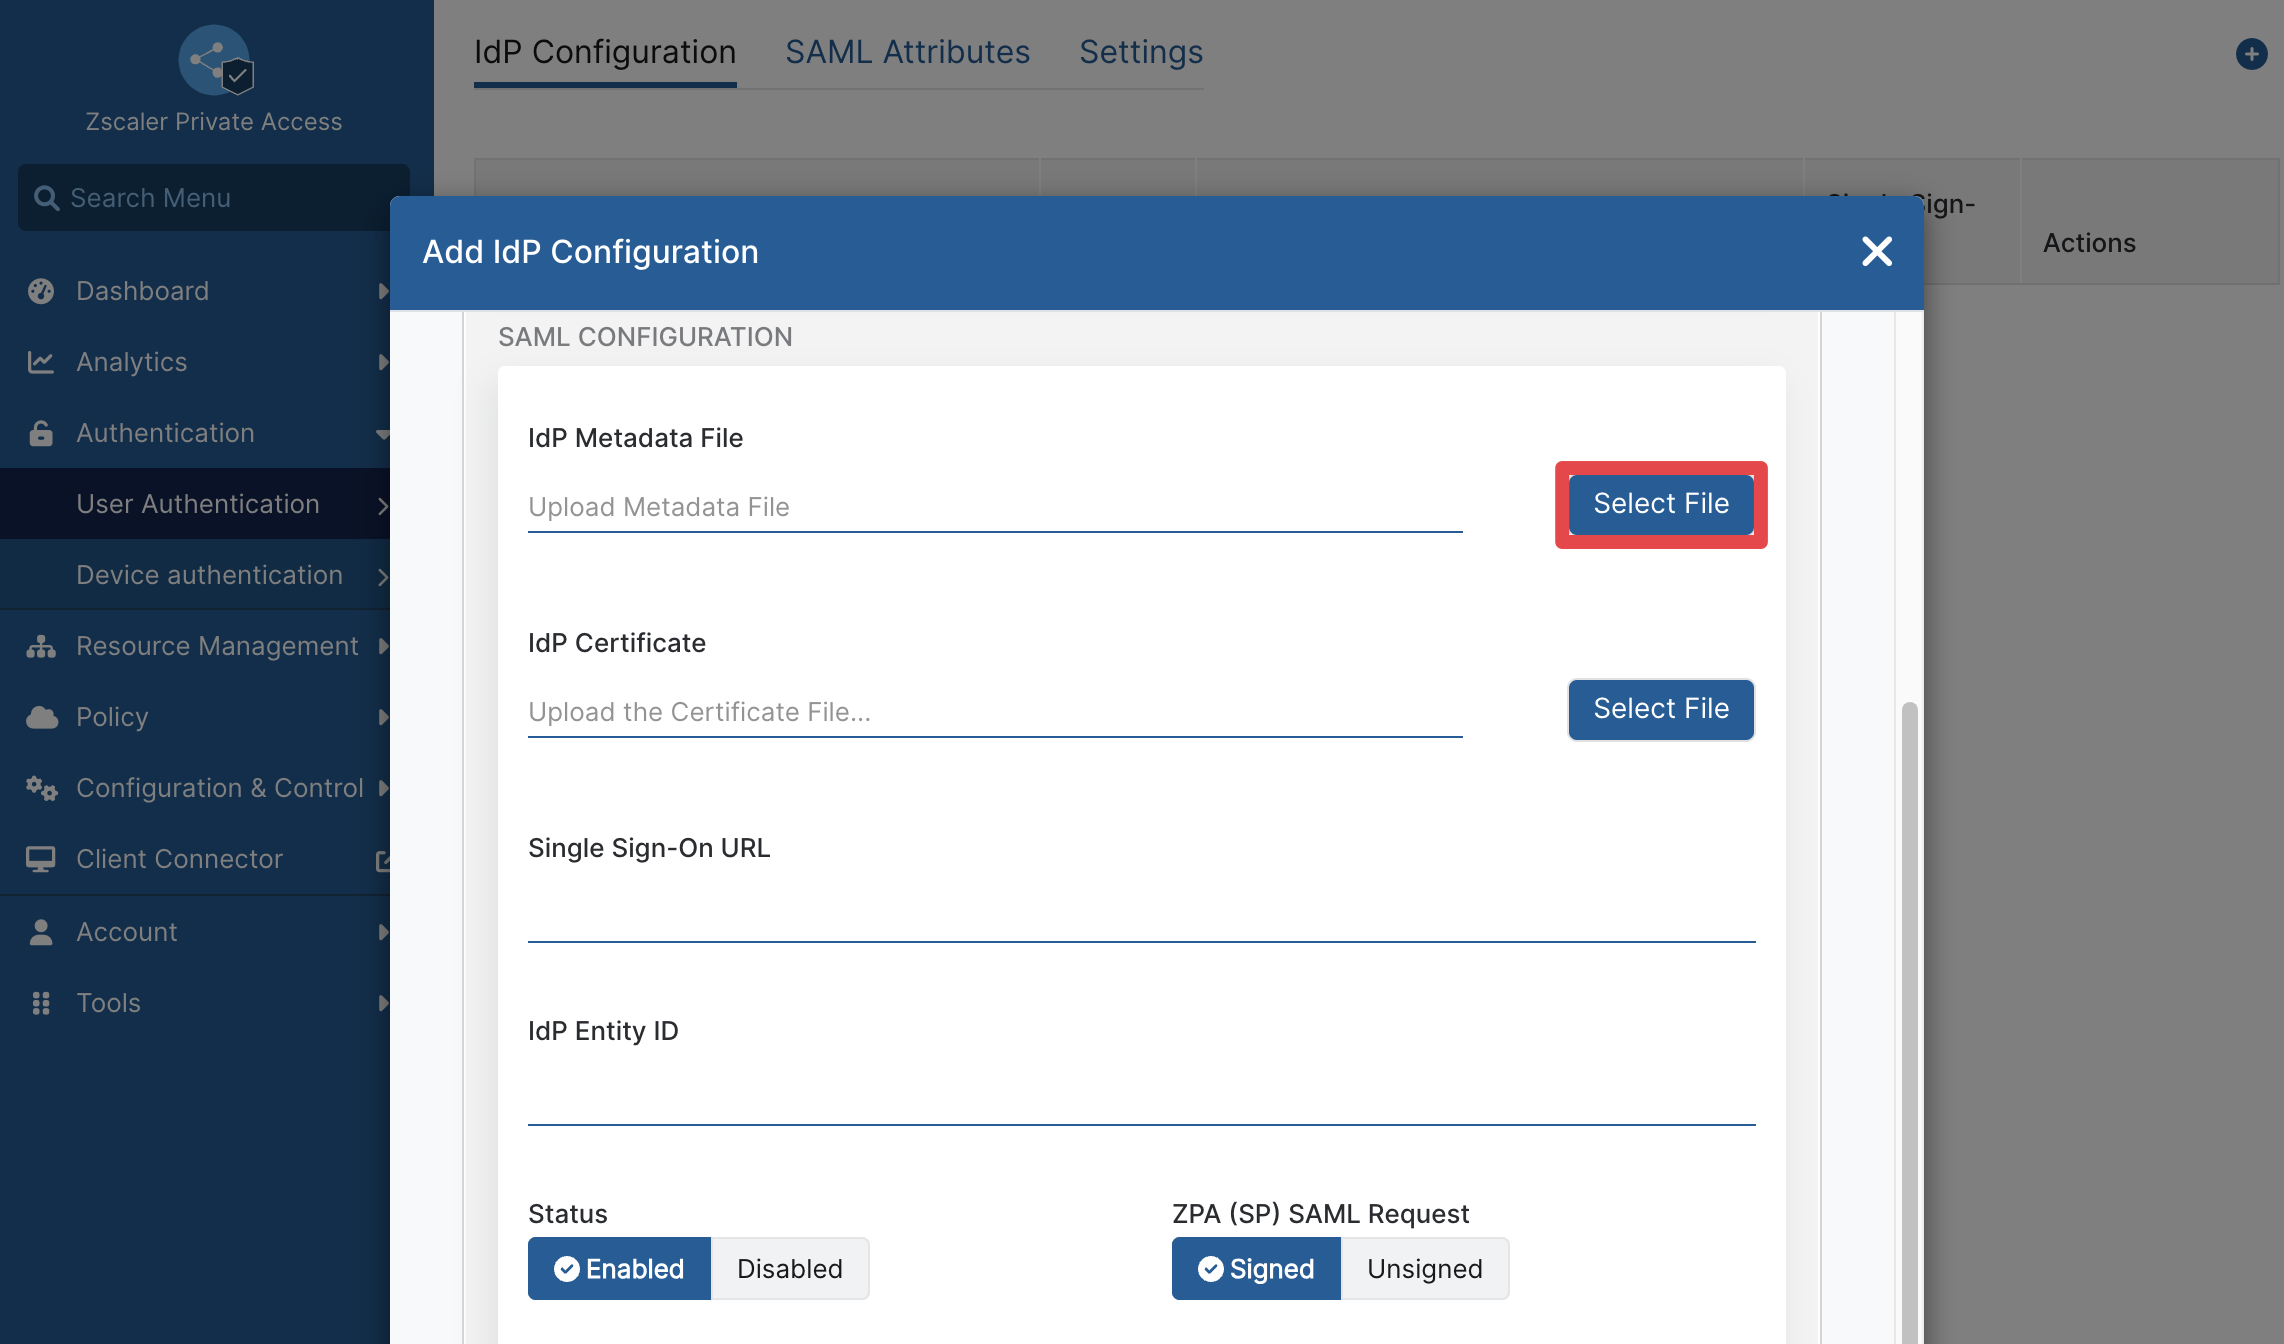Select the Unsigned SAML request option
Image resolution: width=2284 pixels, height=1344 pixels.
1425,1269
